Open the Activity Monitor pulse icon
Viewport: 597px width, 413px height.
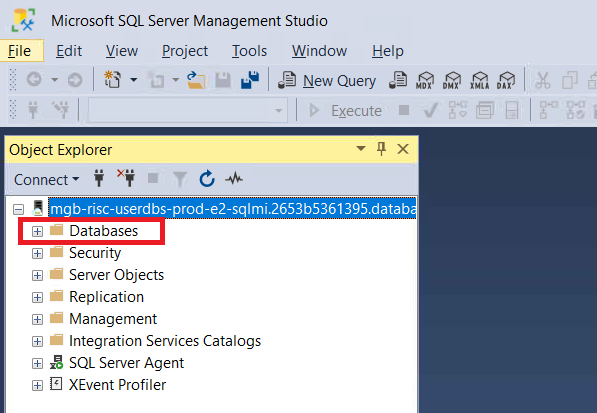234,179
